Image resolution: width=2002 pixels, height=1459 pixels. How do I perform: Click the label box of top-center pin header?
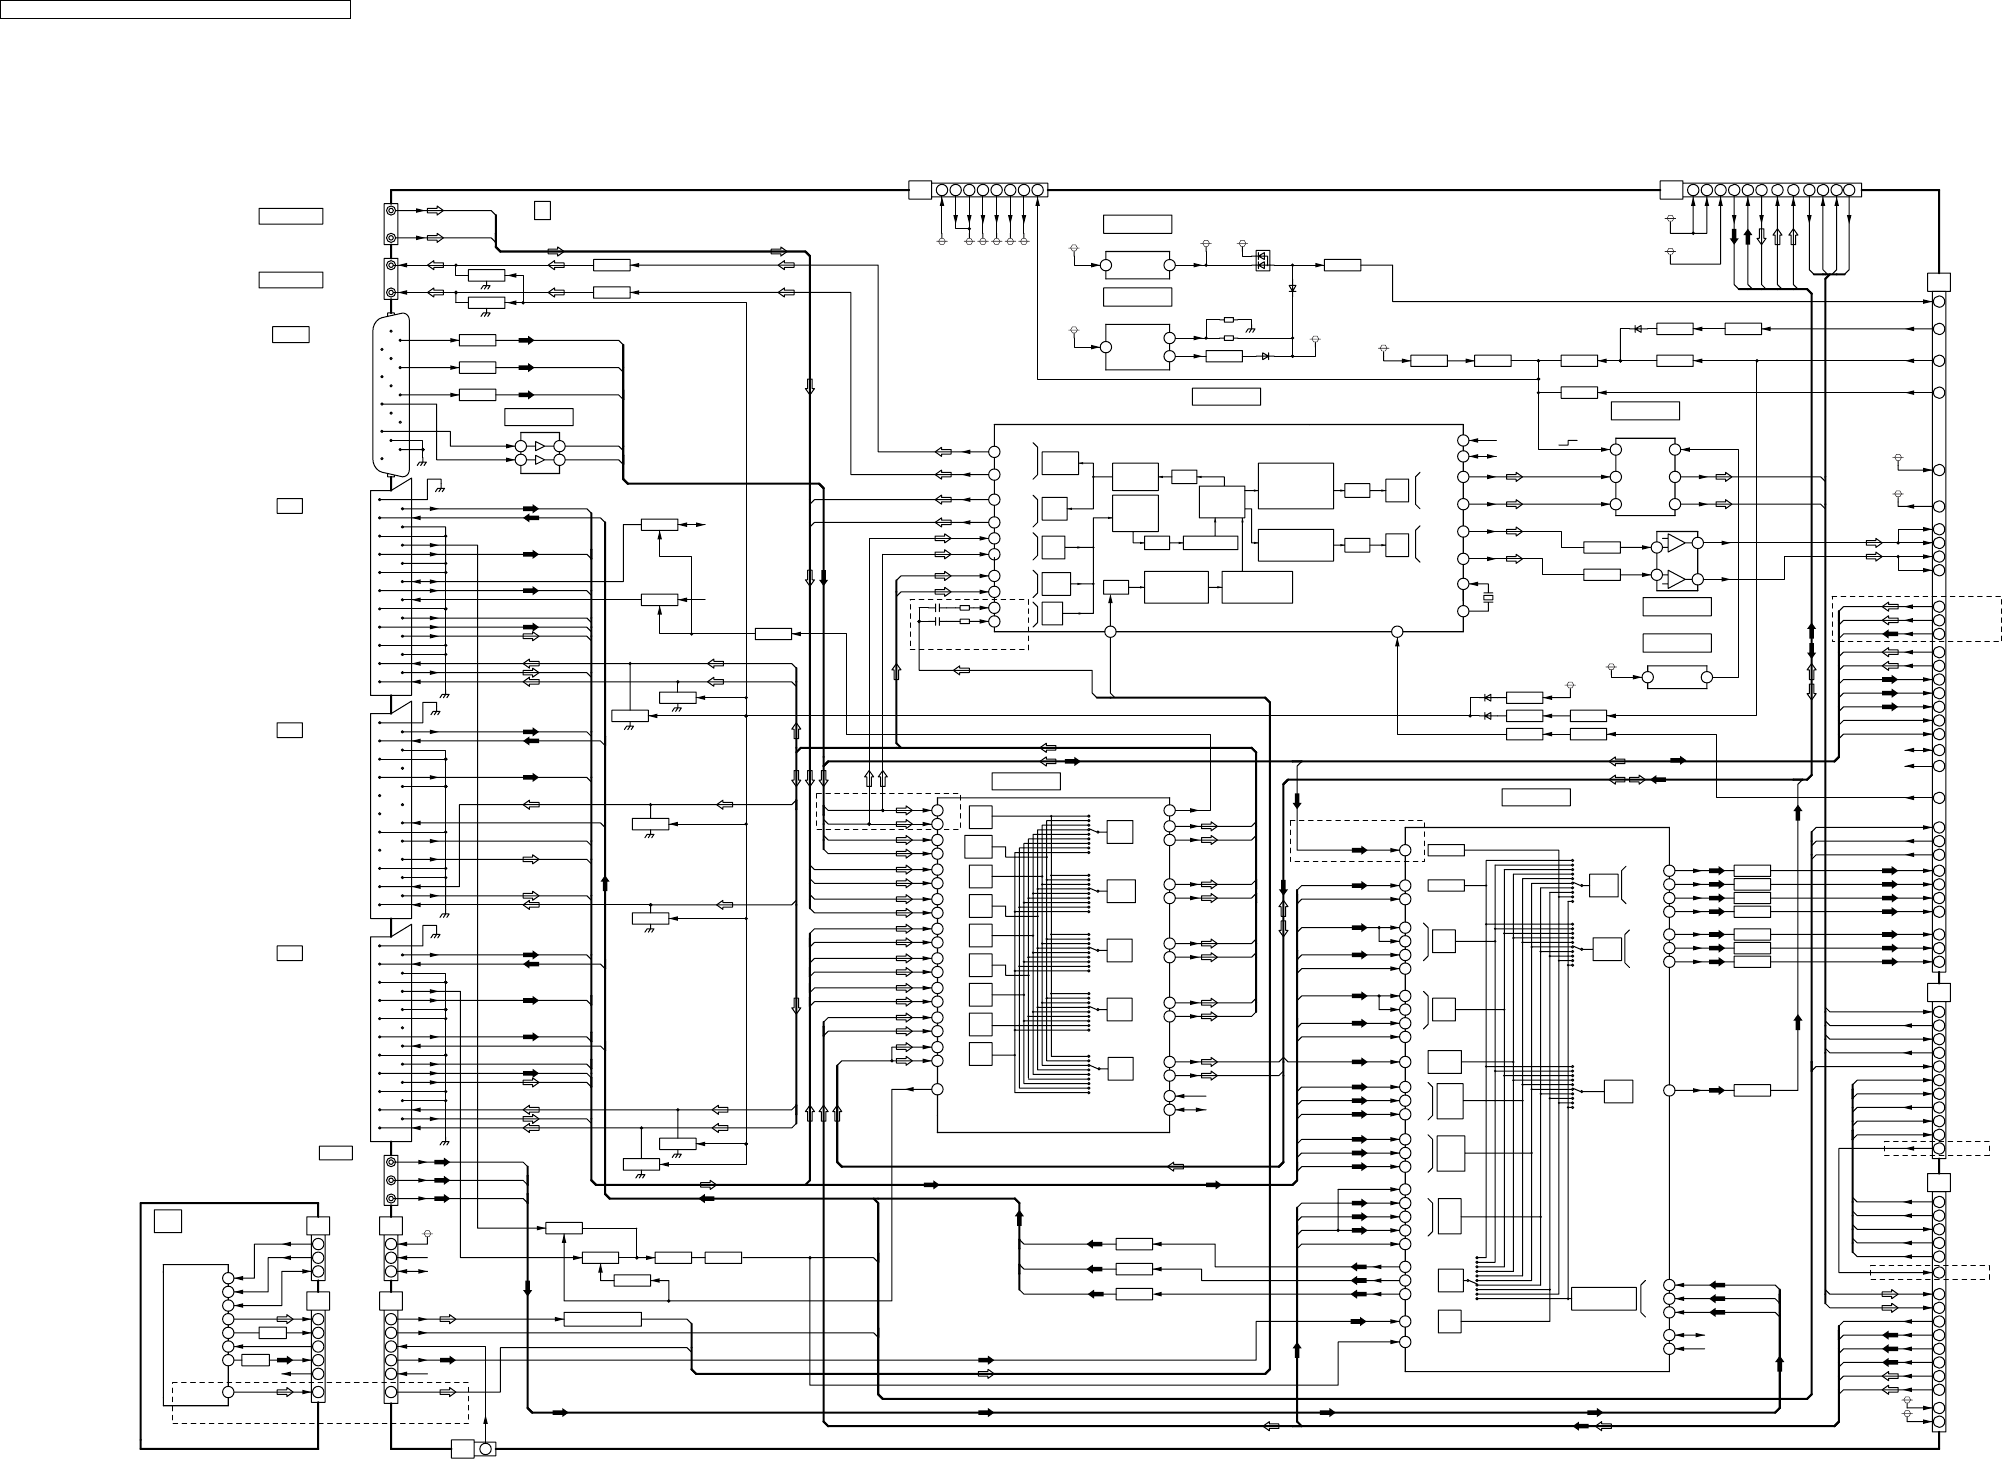[920, 189]
